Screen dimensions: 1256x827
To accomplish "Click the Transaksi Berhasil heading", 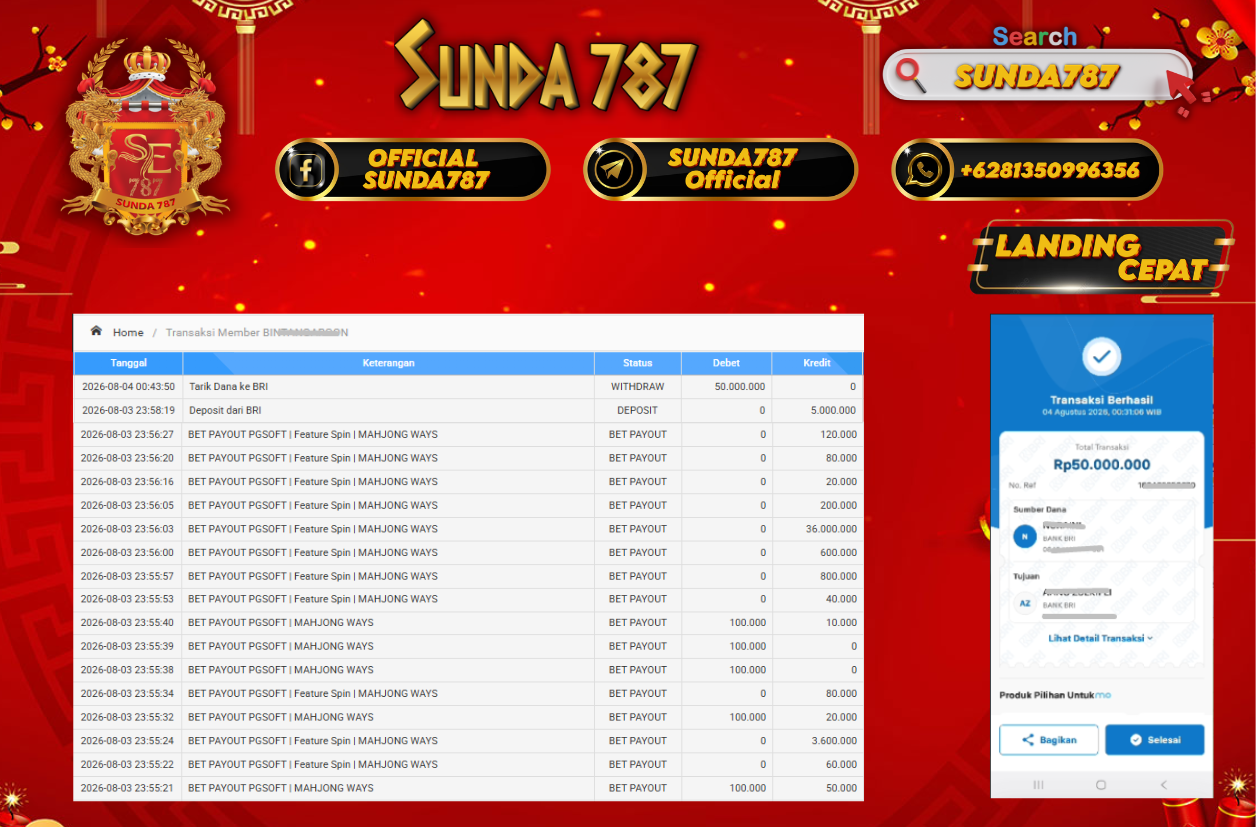I will [1101, 400].
